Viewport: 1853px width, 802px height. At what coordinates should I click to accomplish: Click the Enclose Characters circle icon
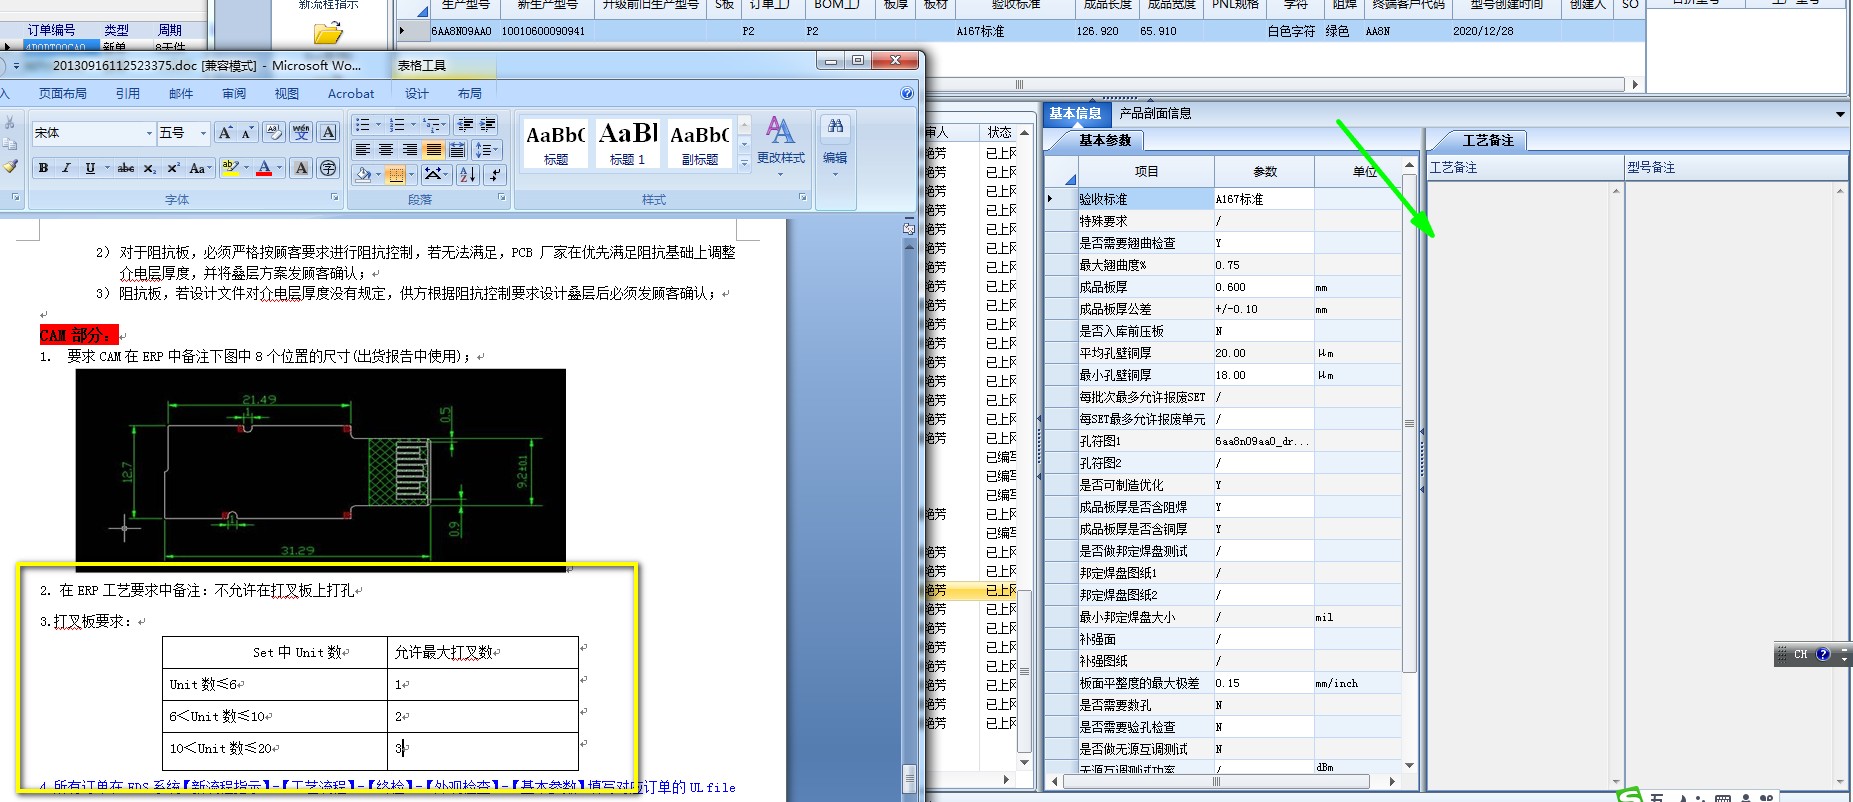(328, 168)
